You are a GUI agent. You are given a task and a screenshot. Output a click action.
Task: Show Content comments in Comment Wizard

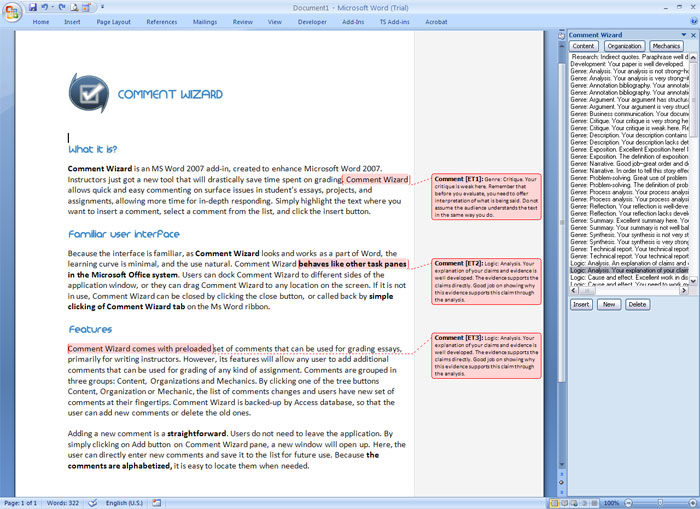pos(583,46)
